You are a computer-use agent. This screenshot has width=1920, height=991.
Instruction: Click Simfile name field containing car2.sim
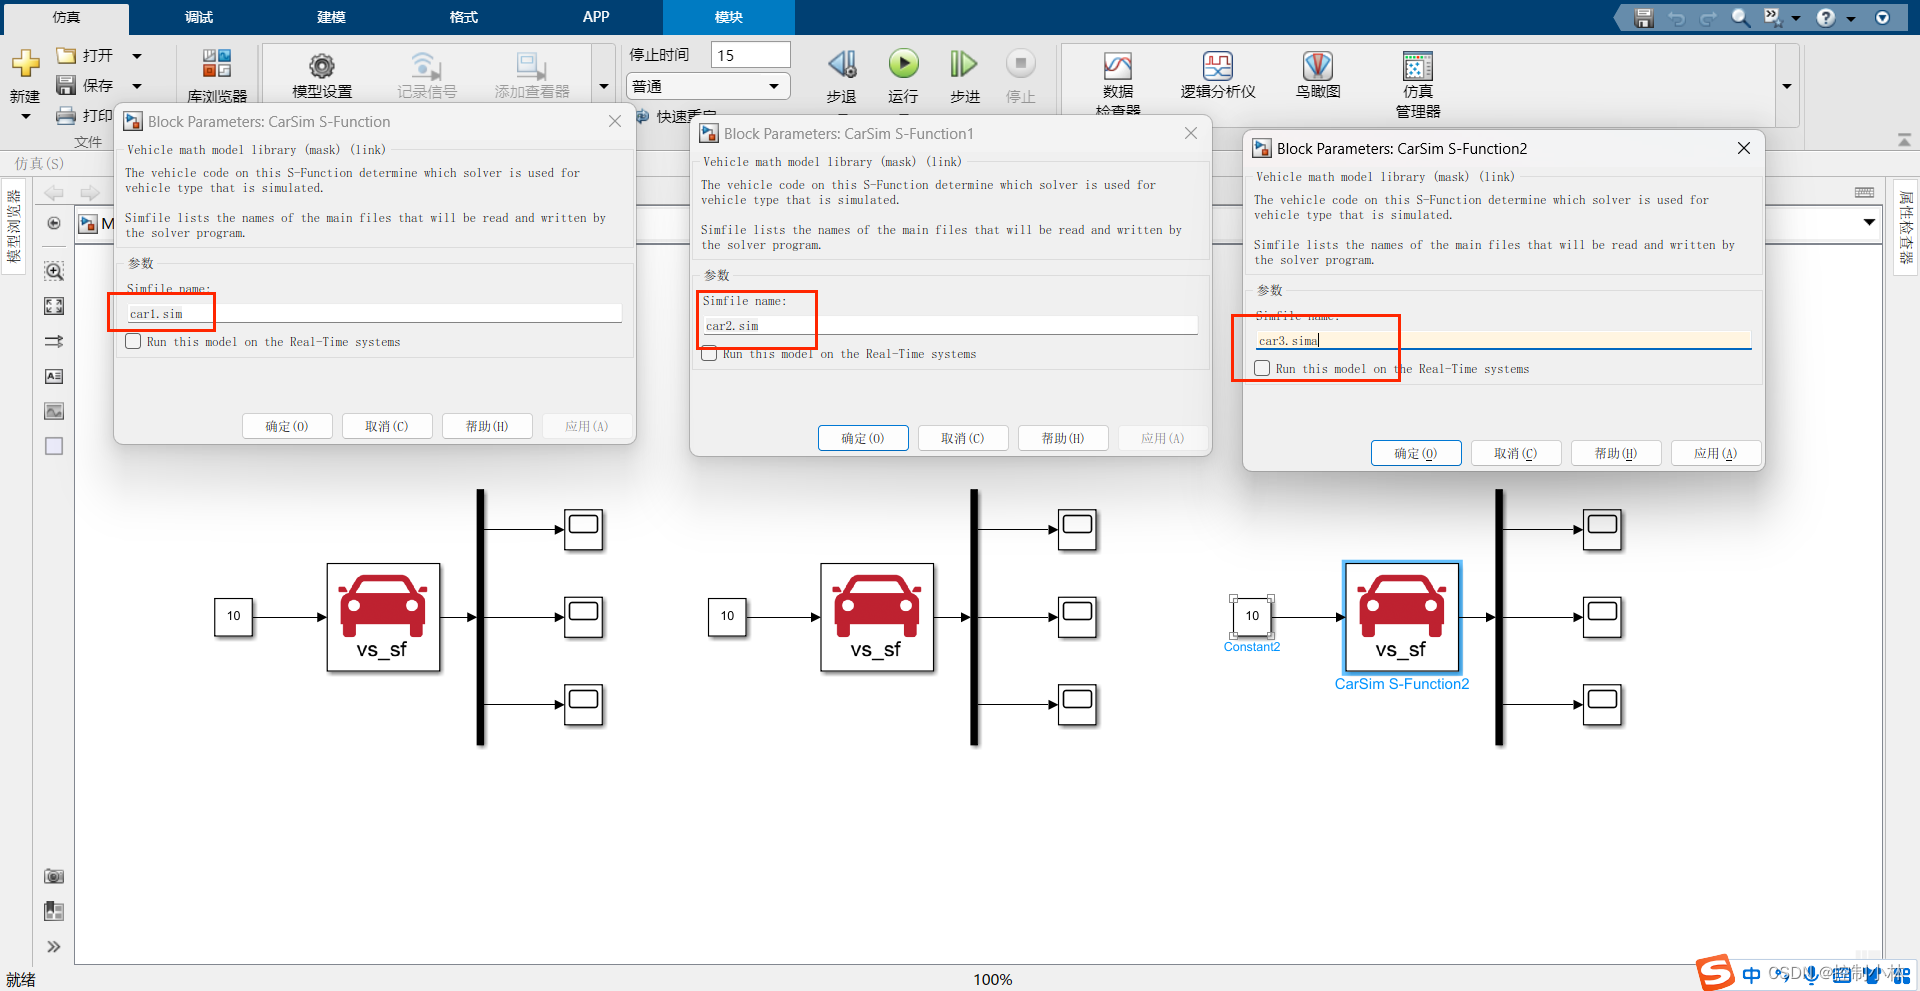pos(950,326)
